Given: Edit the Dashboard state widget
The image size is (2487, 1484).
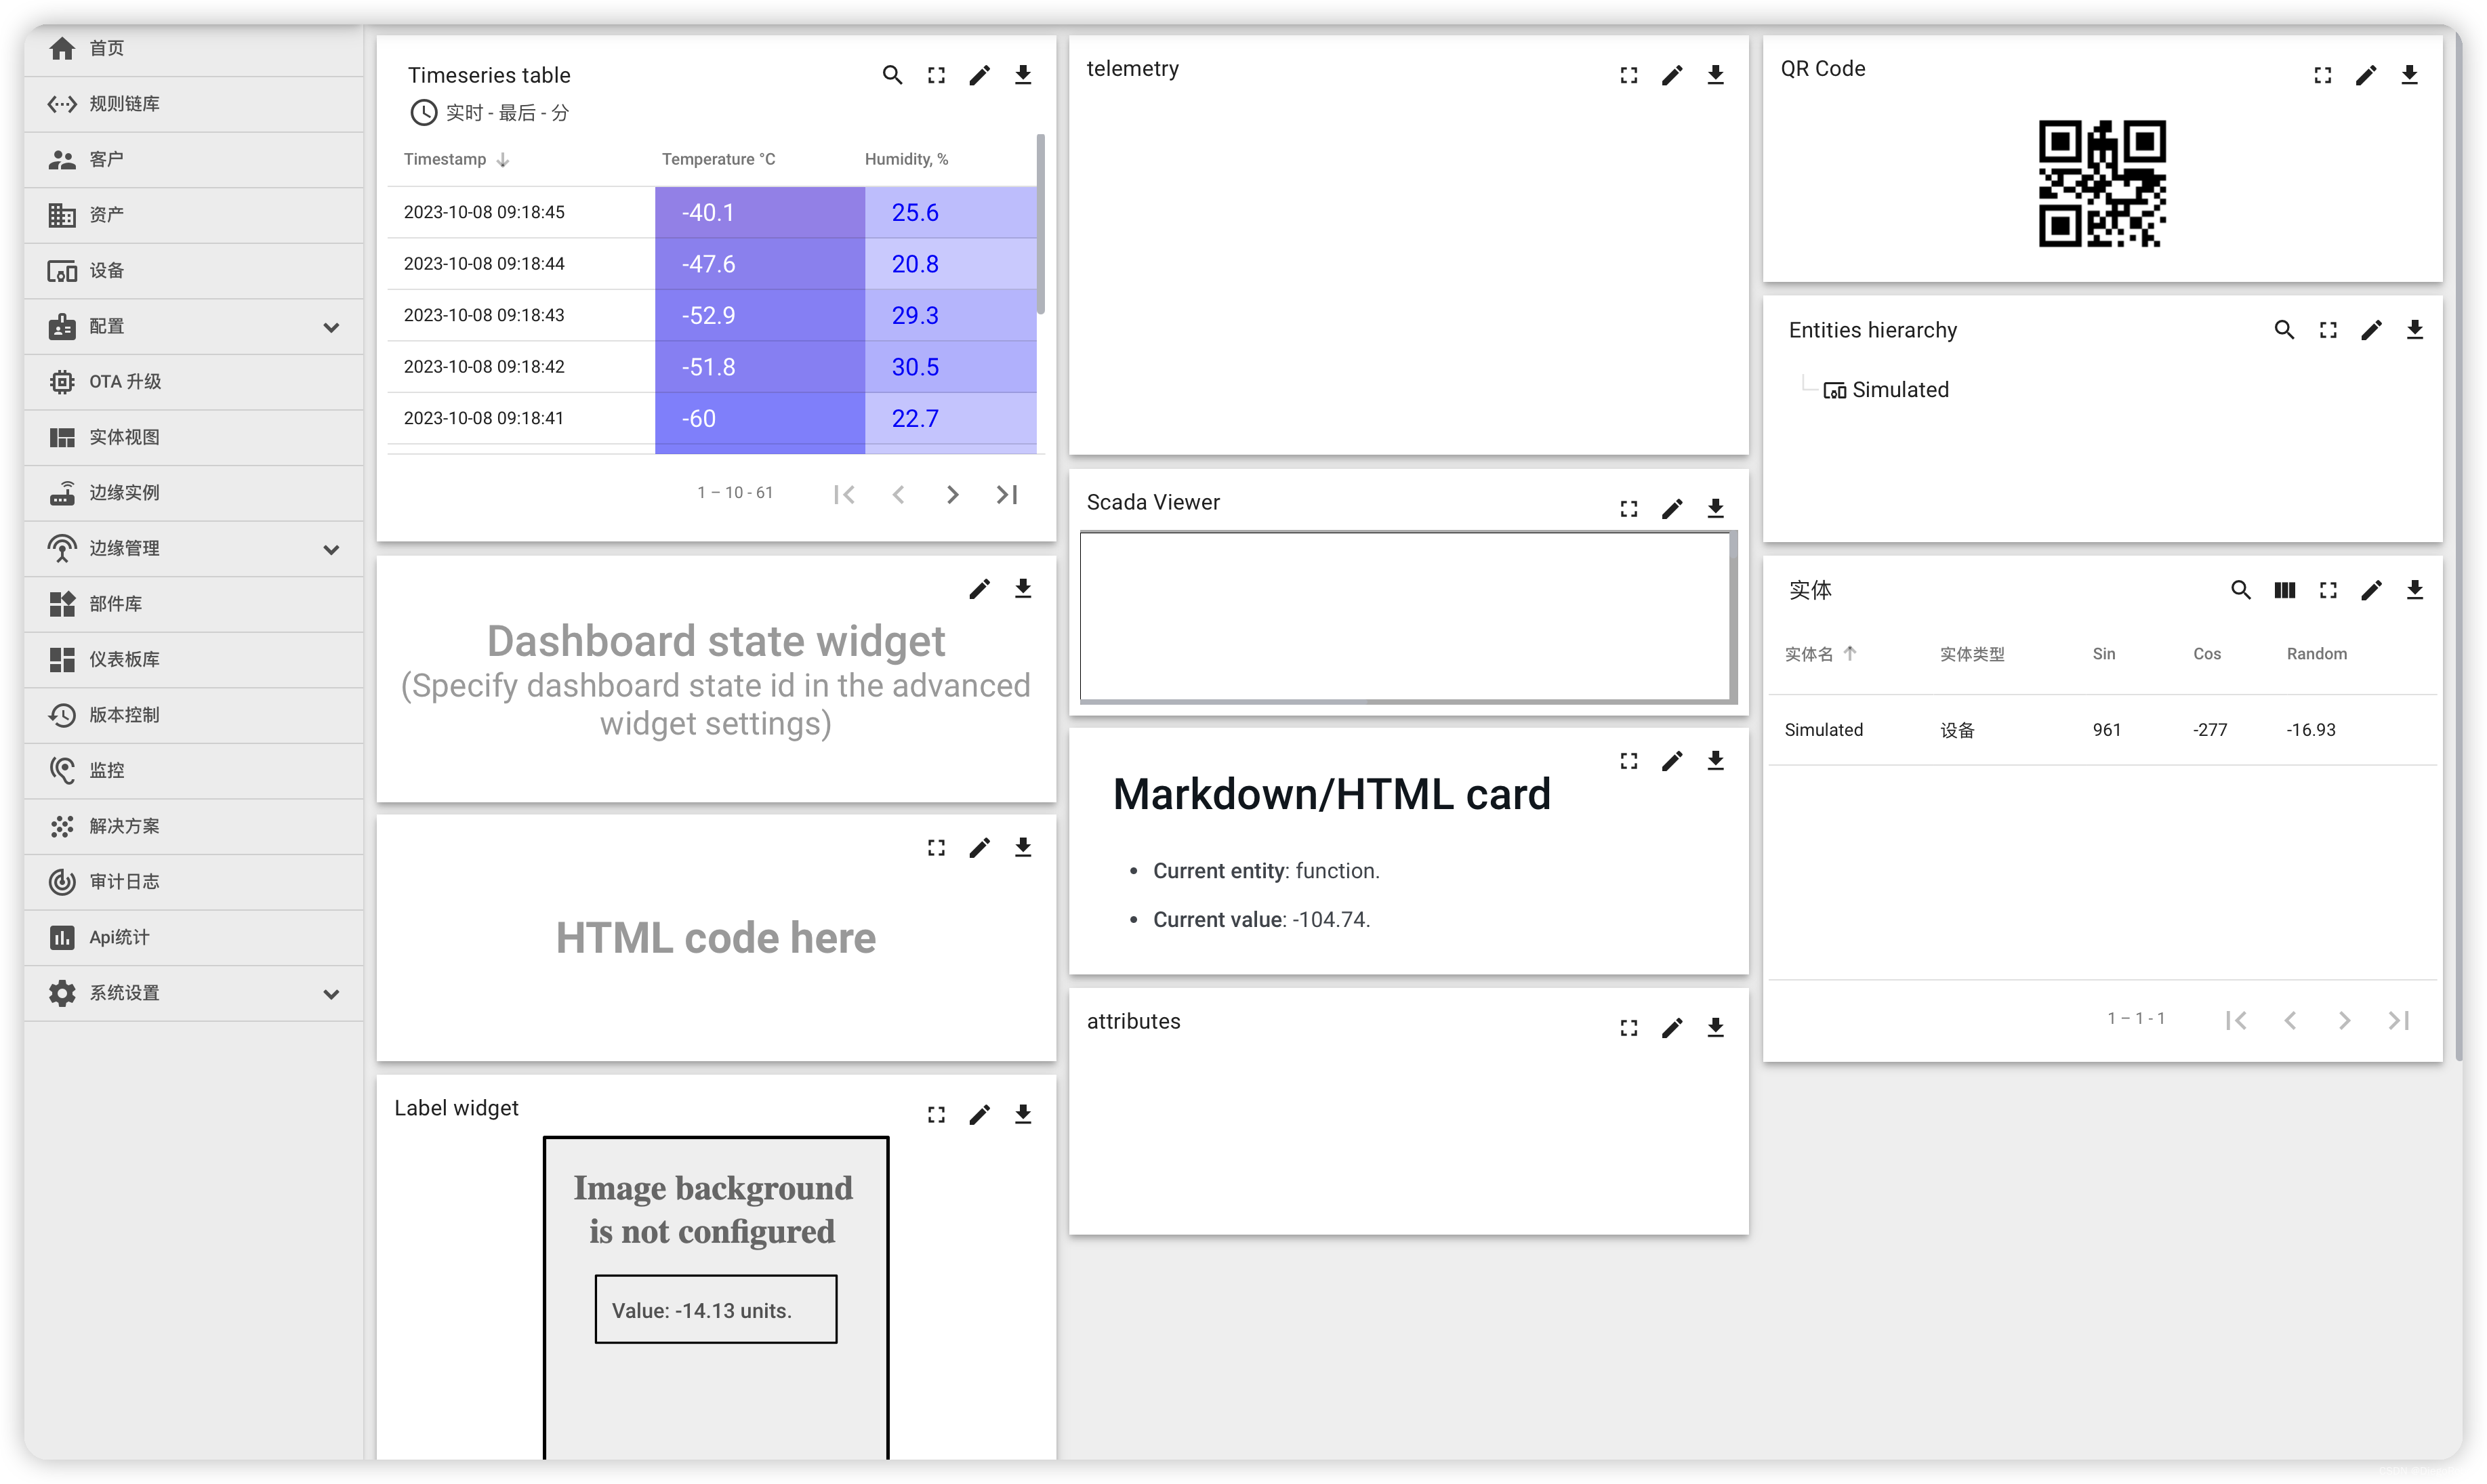Looking at the screenshot, I should [979, 589].
